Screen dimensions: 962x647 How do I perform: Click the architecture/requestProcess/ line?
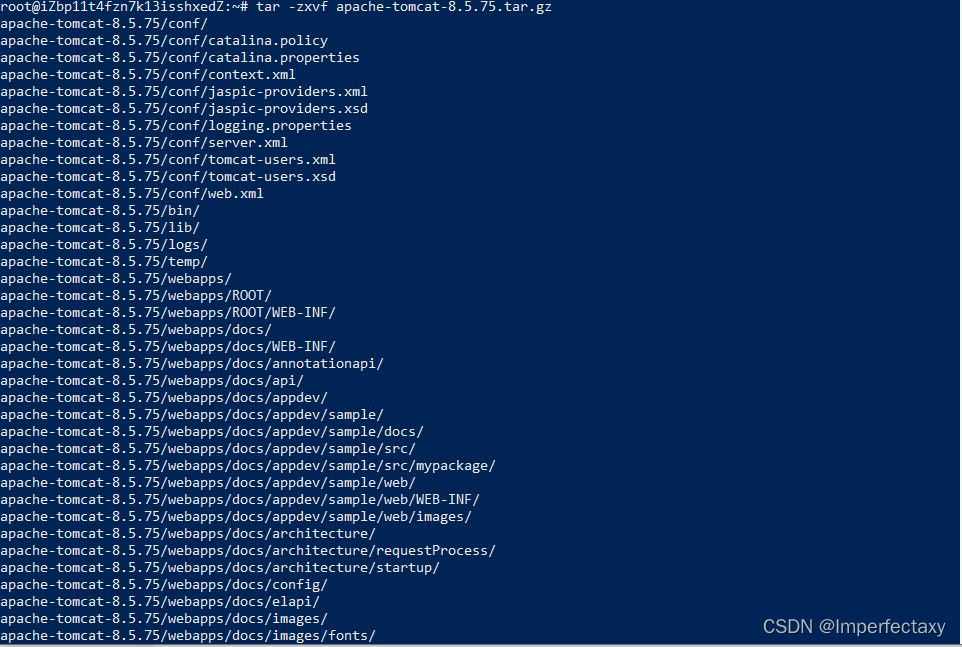248,551
